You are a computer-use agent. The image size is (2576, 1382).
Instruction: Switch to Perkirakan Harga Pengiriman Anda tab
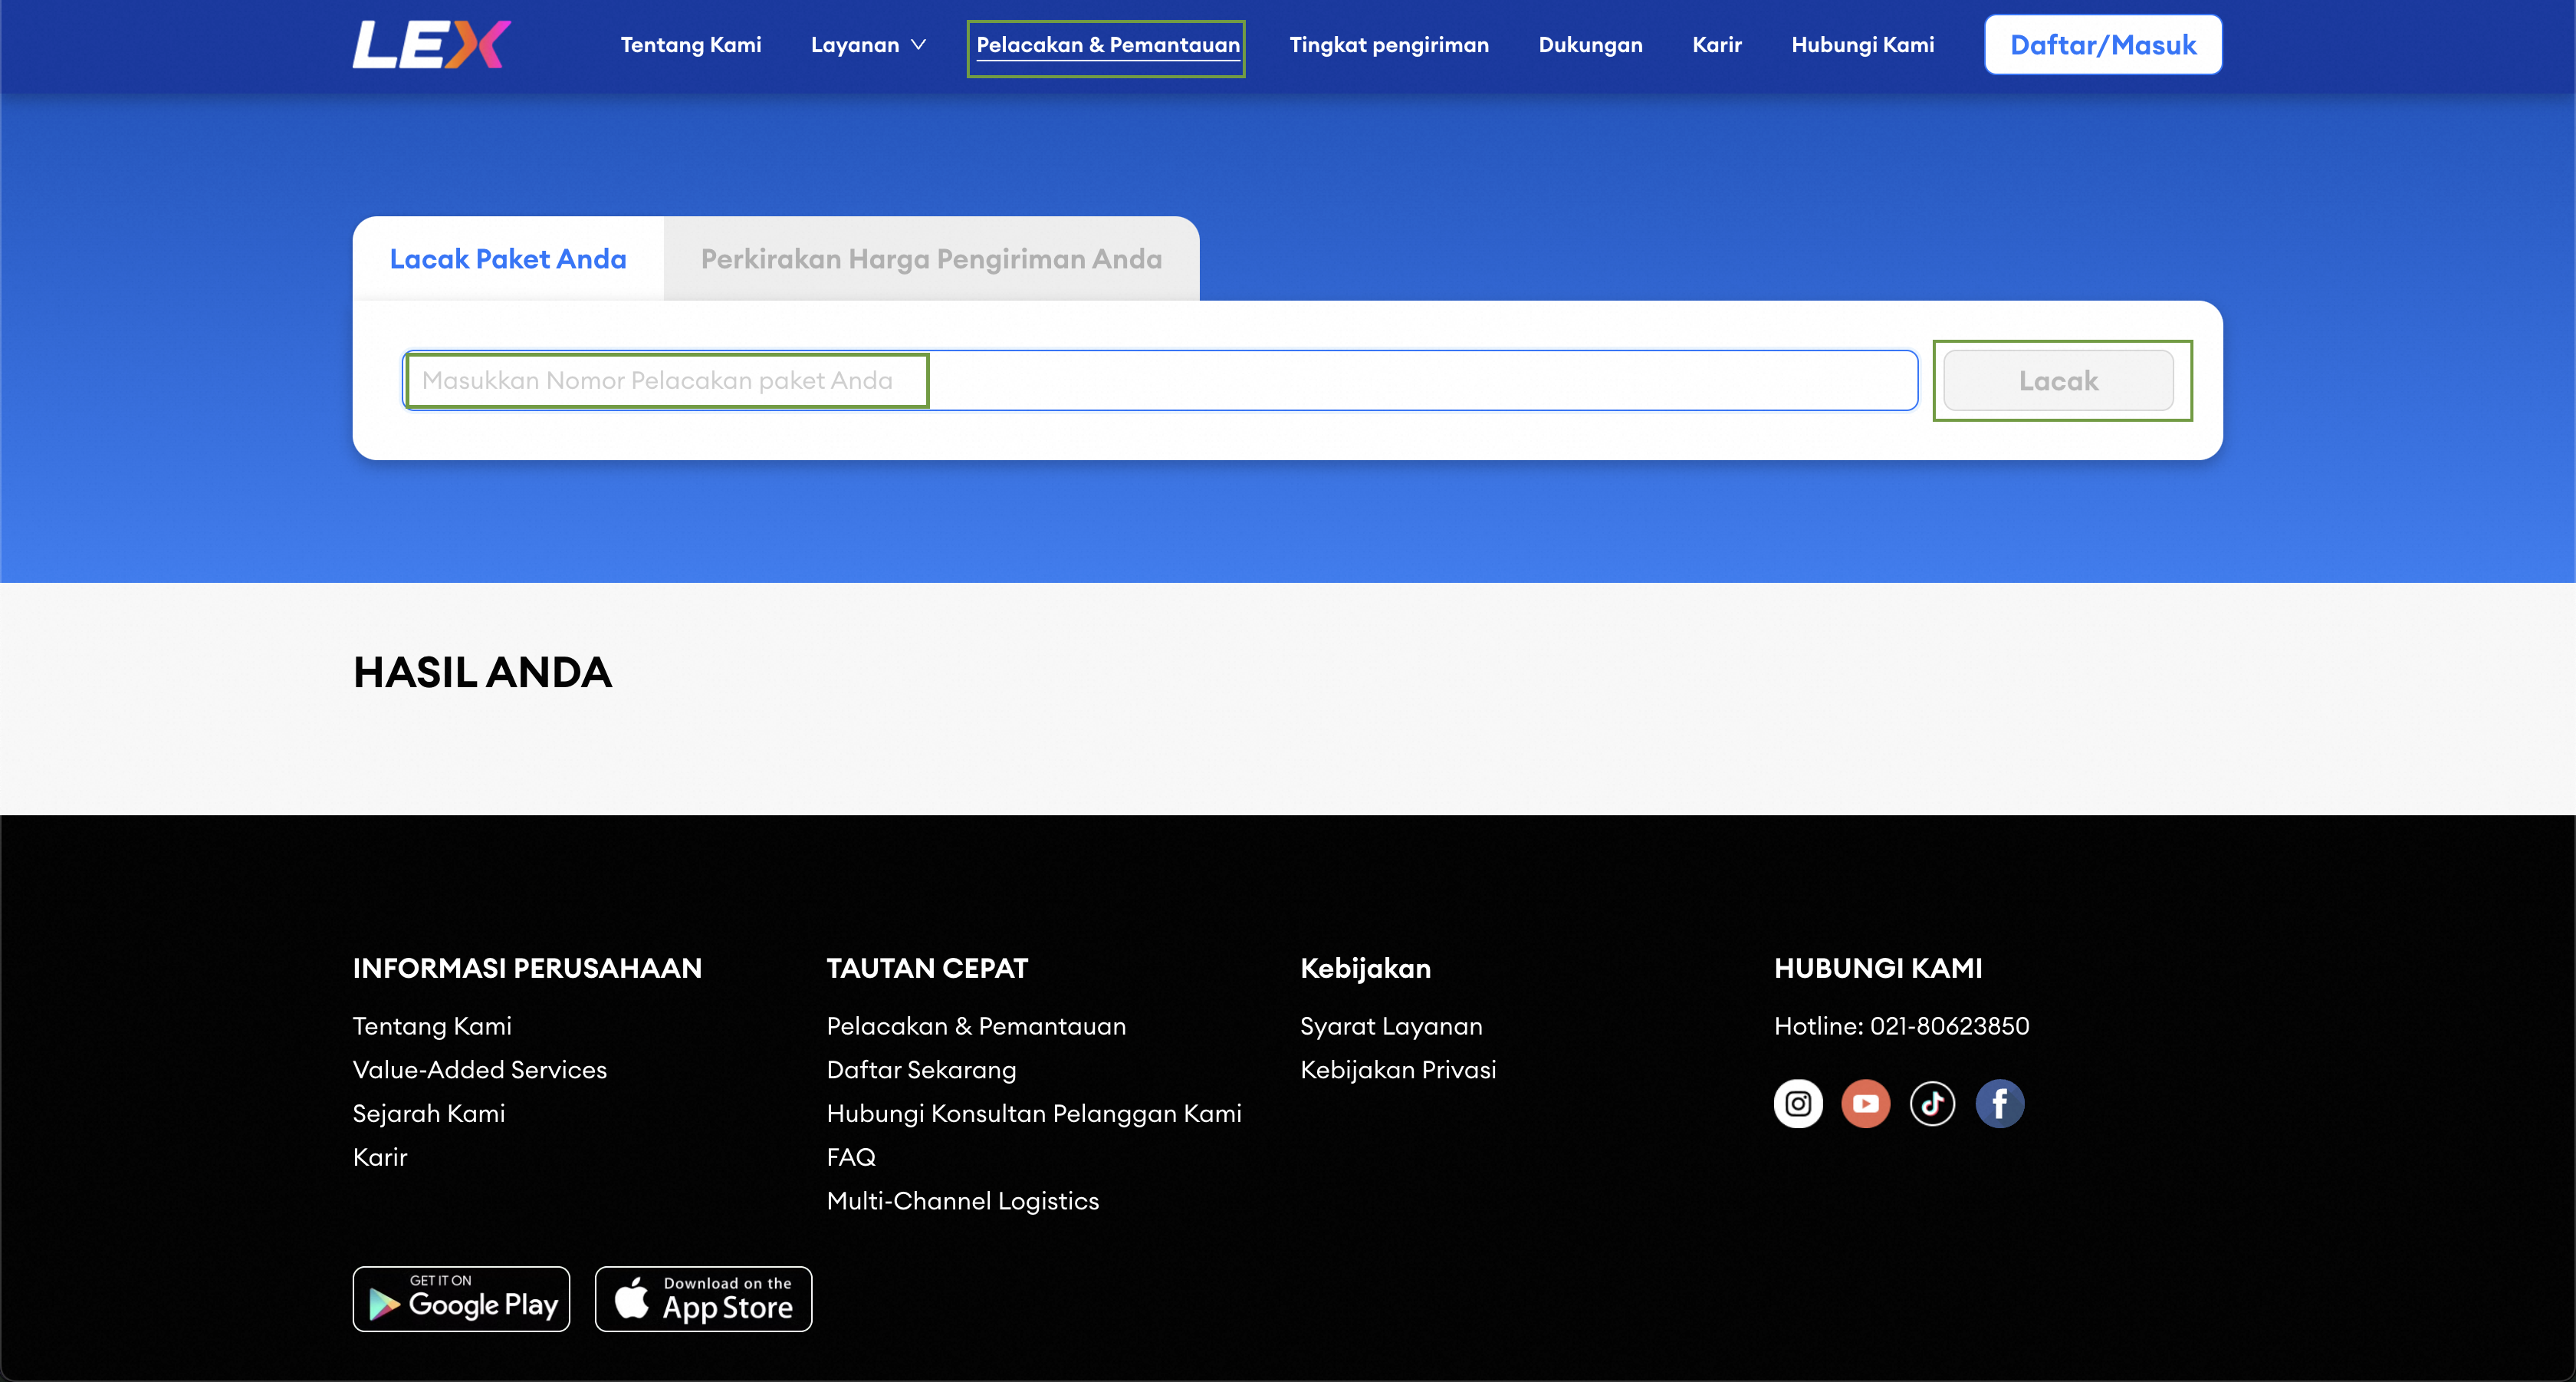tap(930, 259)
